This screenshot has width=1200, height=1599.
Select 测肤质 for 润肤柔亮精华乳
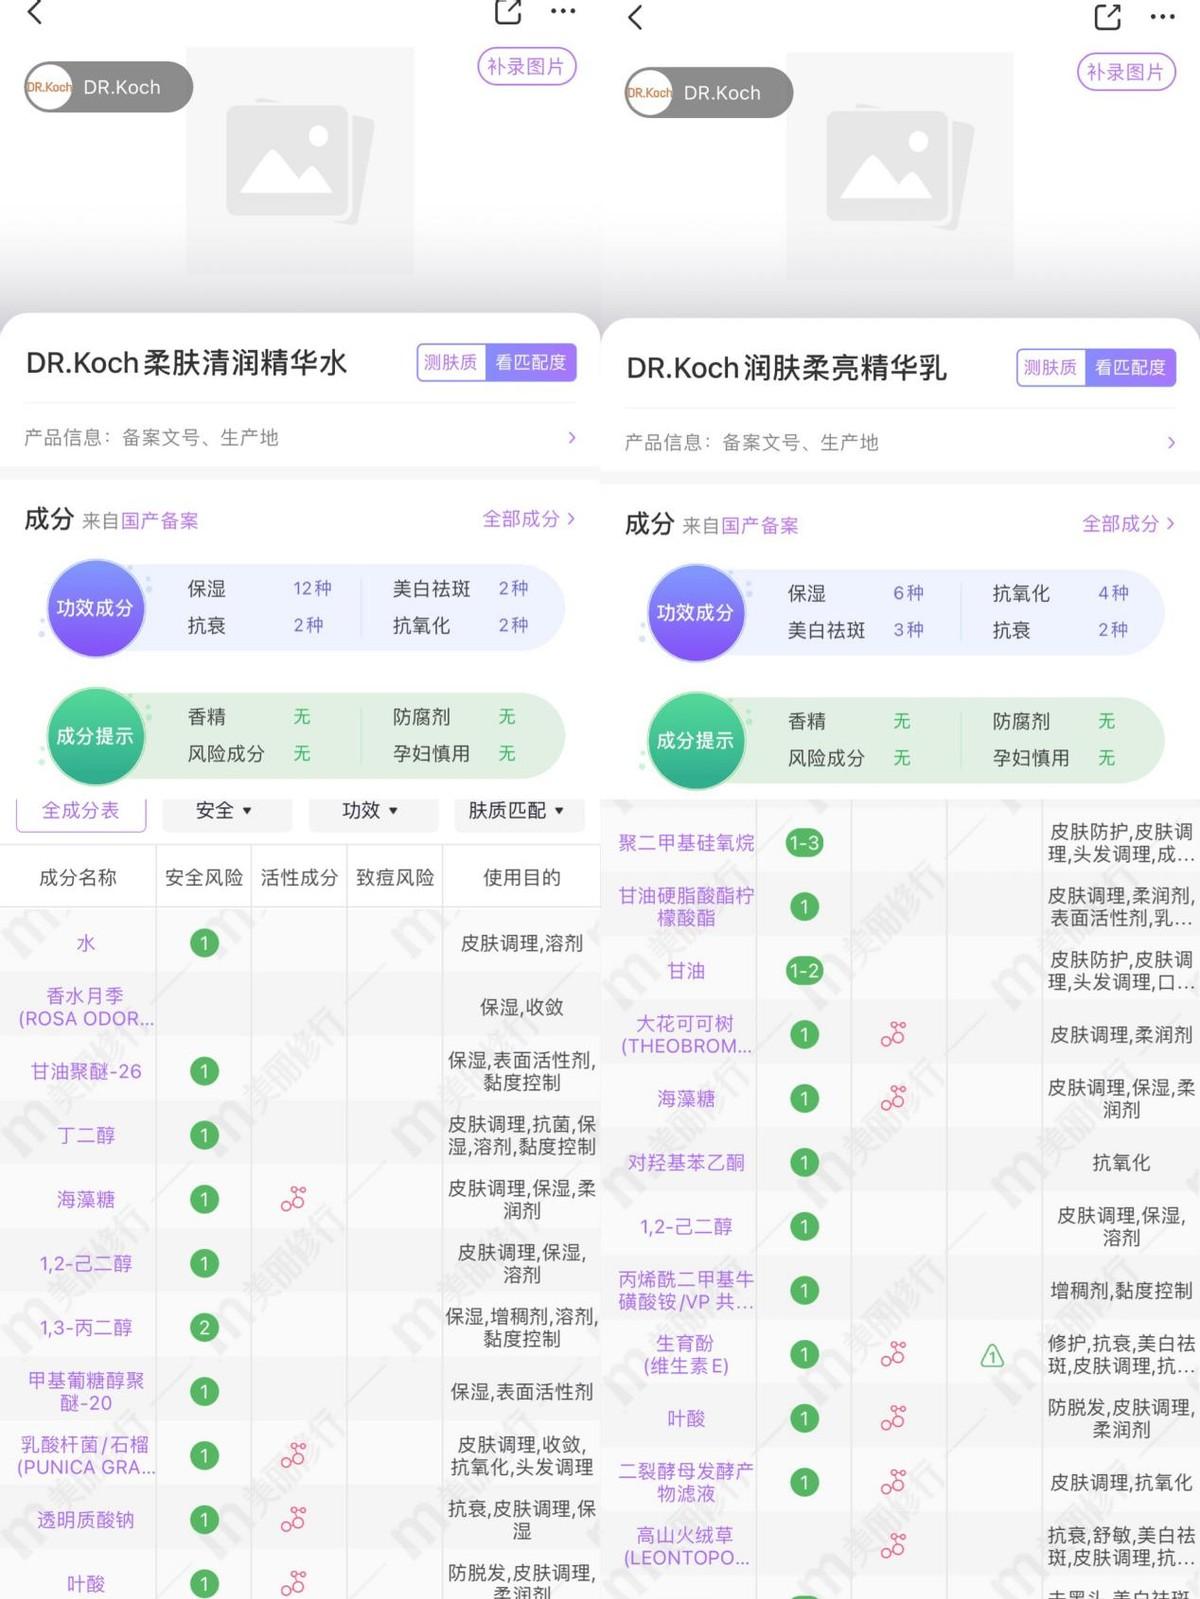coord(1051,367)
